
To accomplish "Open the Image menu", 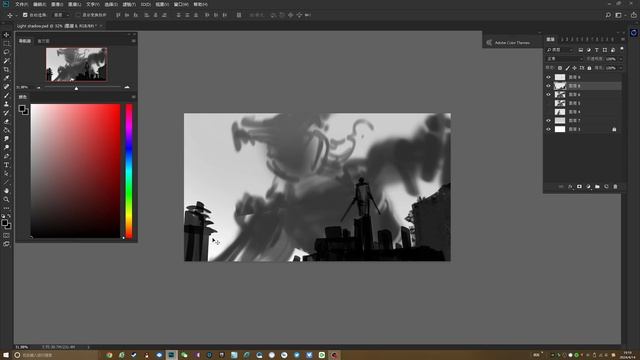I will coord(57,4).
